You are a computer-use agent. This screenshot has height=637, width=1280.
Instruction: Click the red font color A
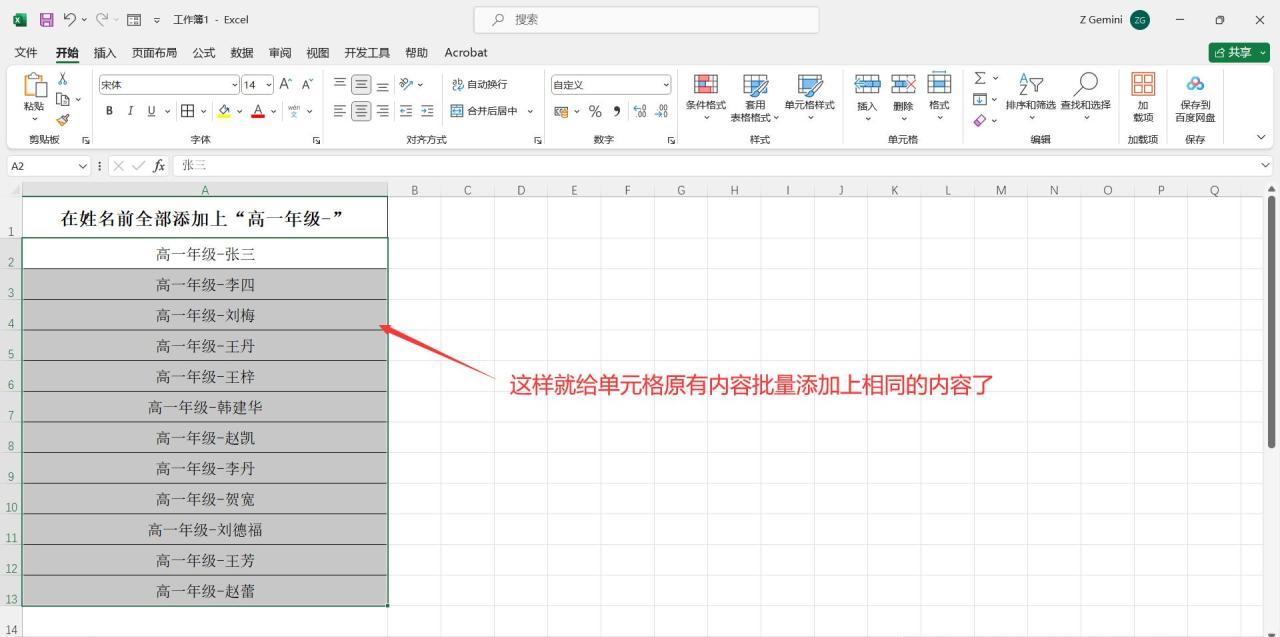(258, 111)
